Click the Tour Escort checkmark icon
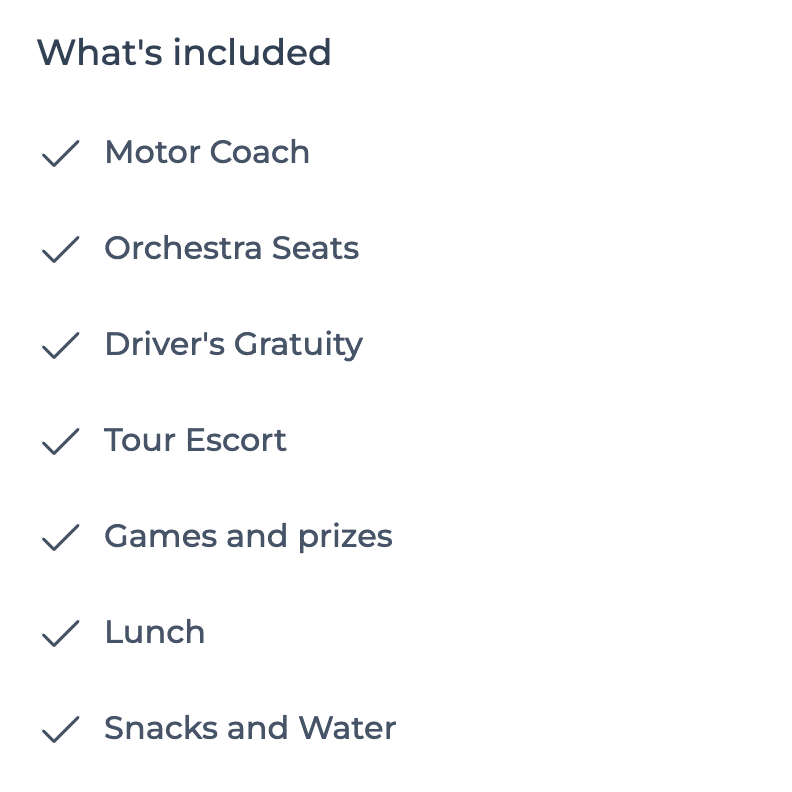The image size is (792, 792). pyautogui.click(x=61, y=441)
